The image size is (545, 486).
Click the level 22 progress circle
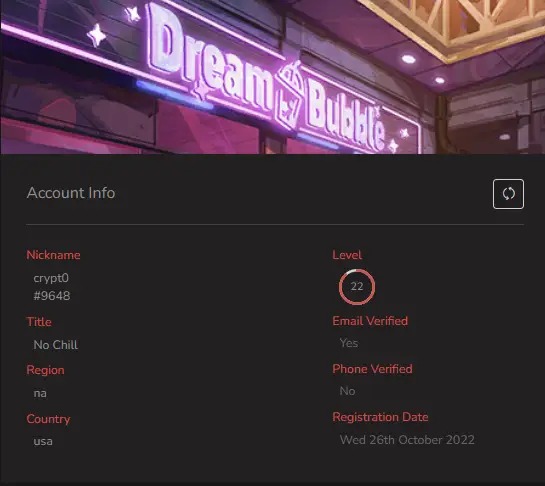tap(357, 287)
